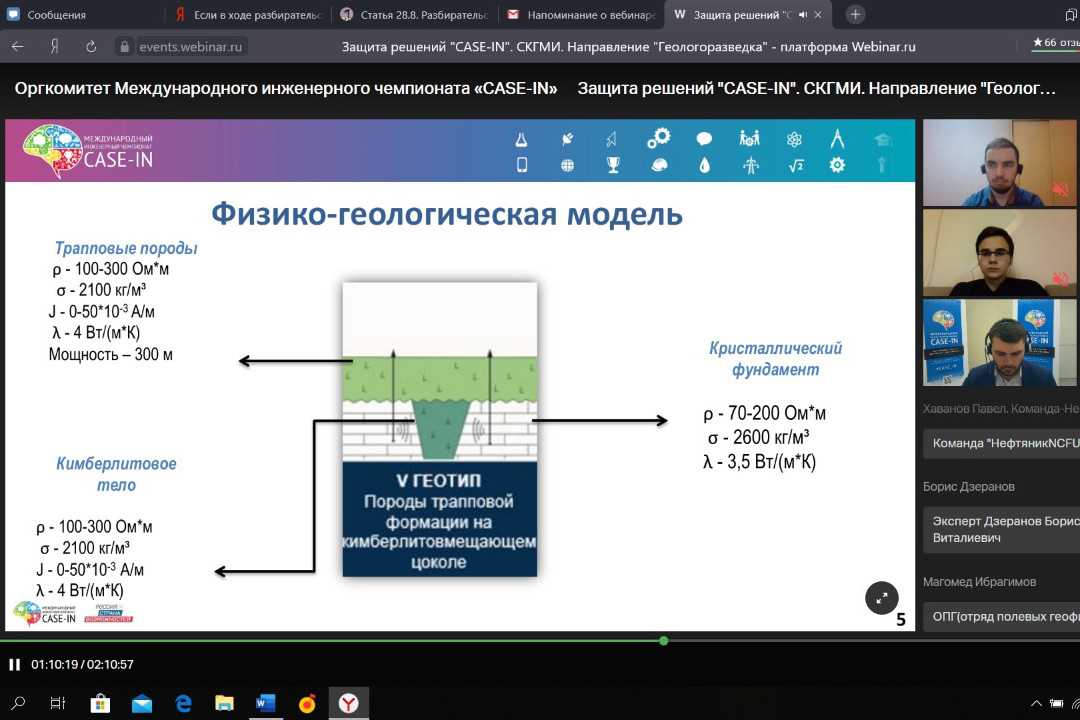Click the Борис Дзеранов sender name

coord(968,486)
